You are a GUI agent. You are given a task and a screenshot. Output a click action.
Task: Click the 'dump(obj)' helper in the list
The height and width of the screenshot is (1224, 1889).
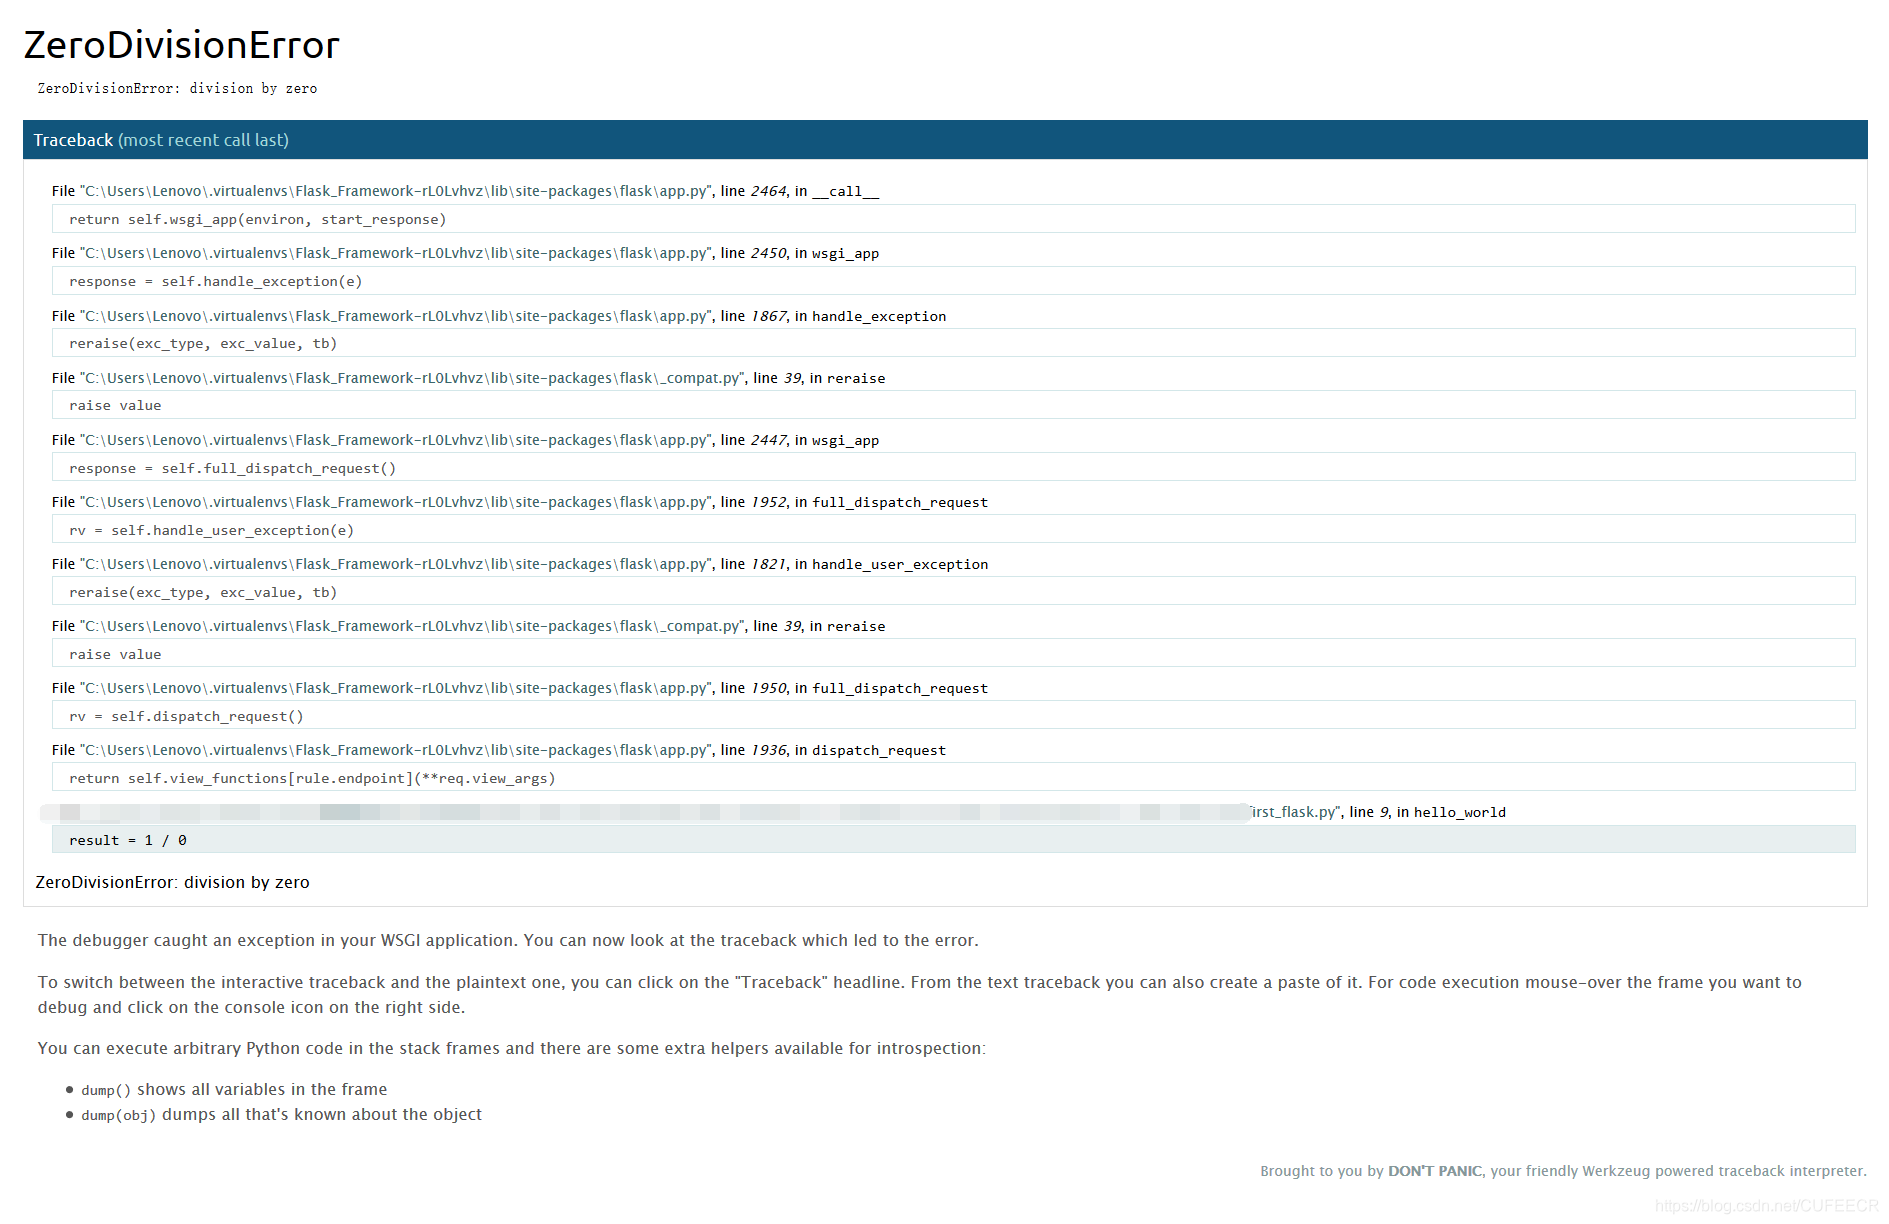[118, 1115]
